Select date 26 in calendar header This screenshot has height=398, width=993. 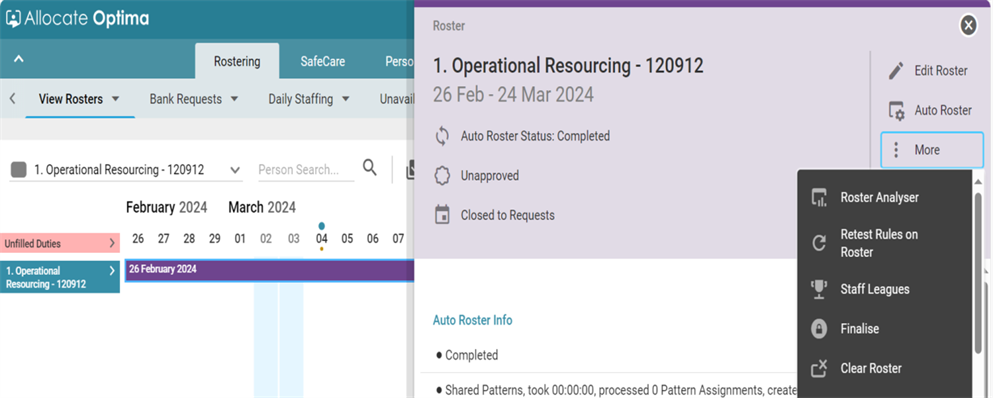(x=138, y=239)
